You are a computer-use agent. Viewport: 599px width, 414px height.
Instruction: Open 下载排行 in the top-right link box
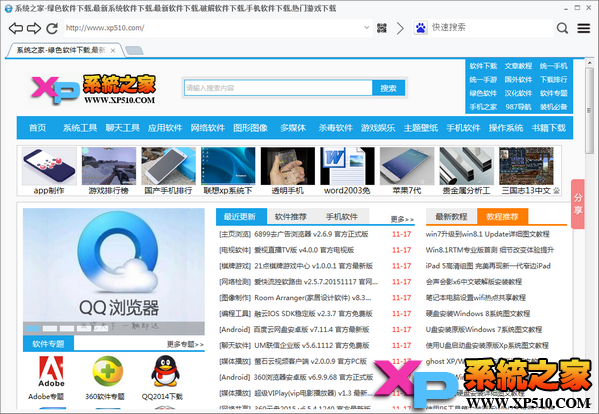pyautogui.click(x=554, y=79)
